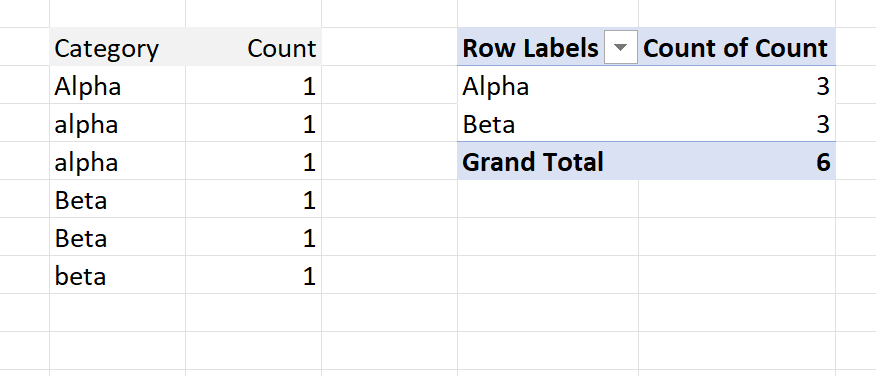The width and height of the screenshot is (876, 376).
Task: Select the first lowercase alpha cell
Action: click(x=117, y=123)
